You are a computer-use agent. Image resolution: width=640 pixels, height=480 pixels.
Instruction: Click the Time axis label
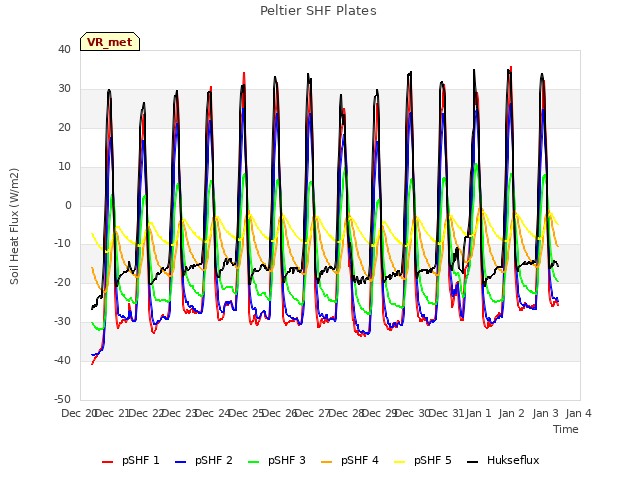pyautogui.click(x=566, y=429)
